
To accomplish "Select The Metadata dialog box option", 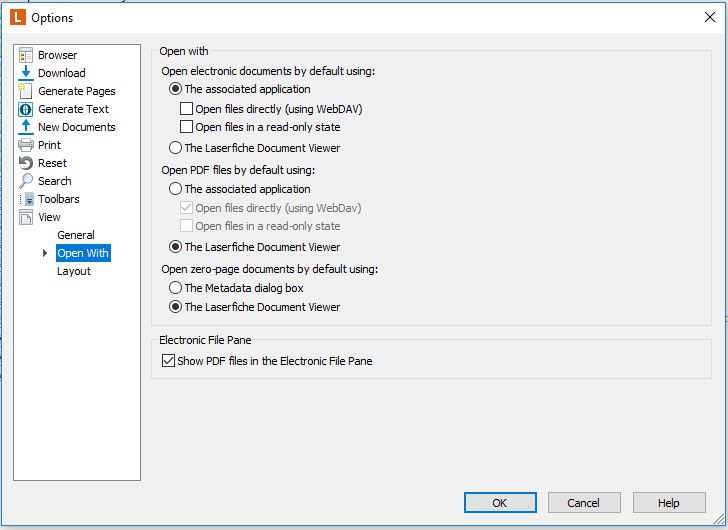I will point(176,288).
